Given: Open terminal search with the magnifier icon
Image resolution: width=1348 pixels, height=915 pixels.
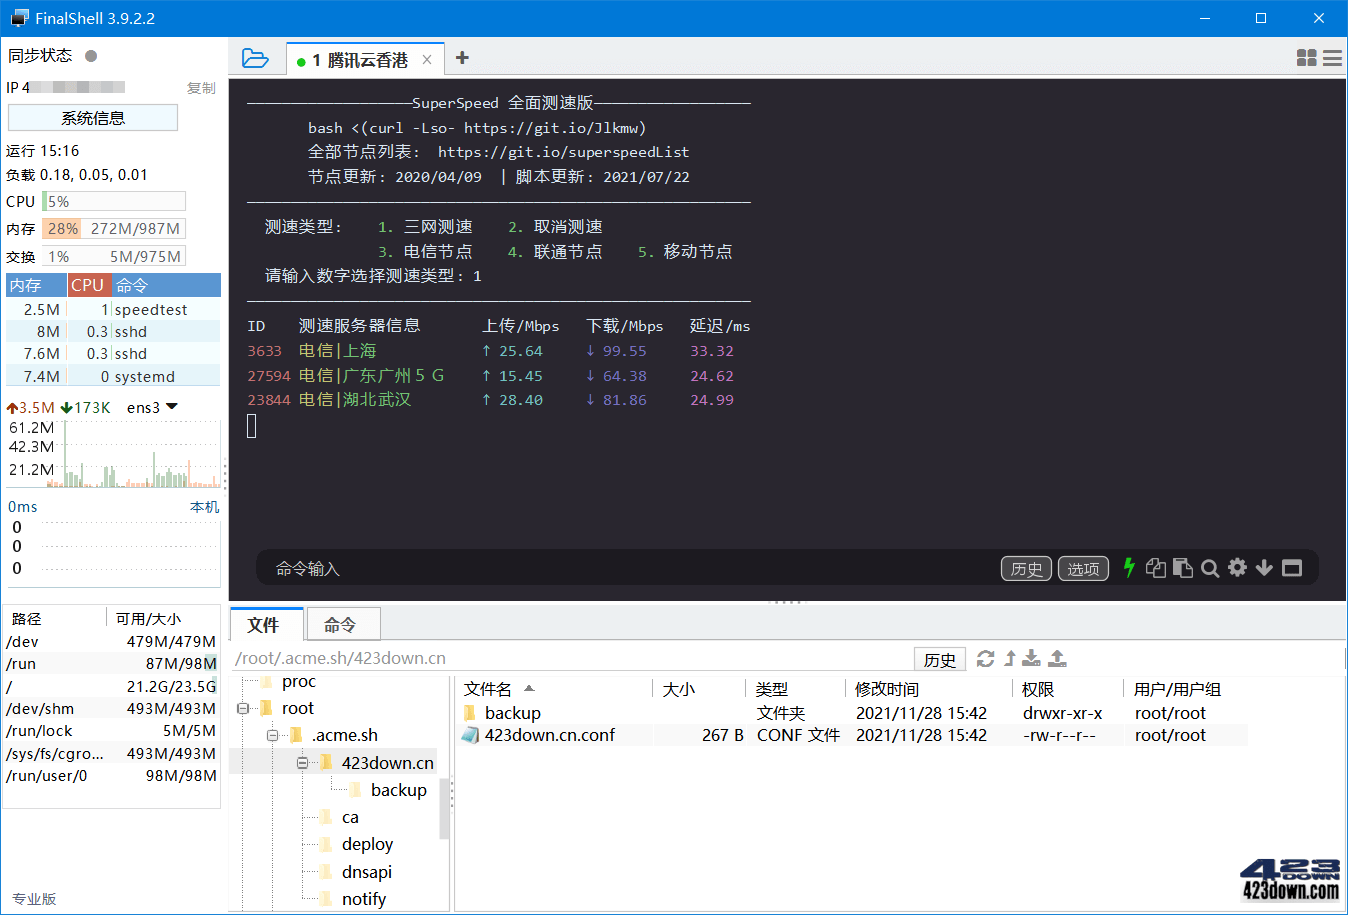Looking at the screenshot, I should click(1210, 568).
